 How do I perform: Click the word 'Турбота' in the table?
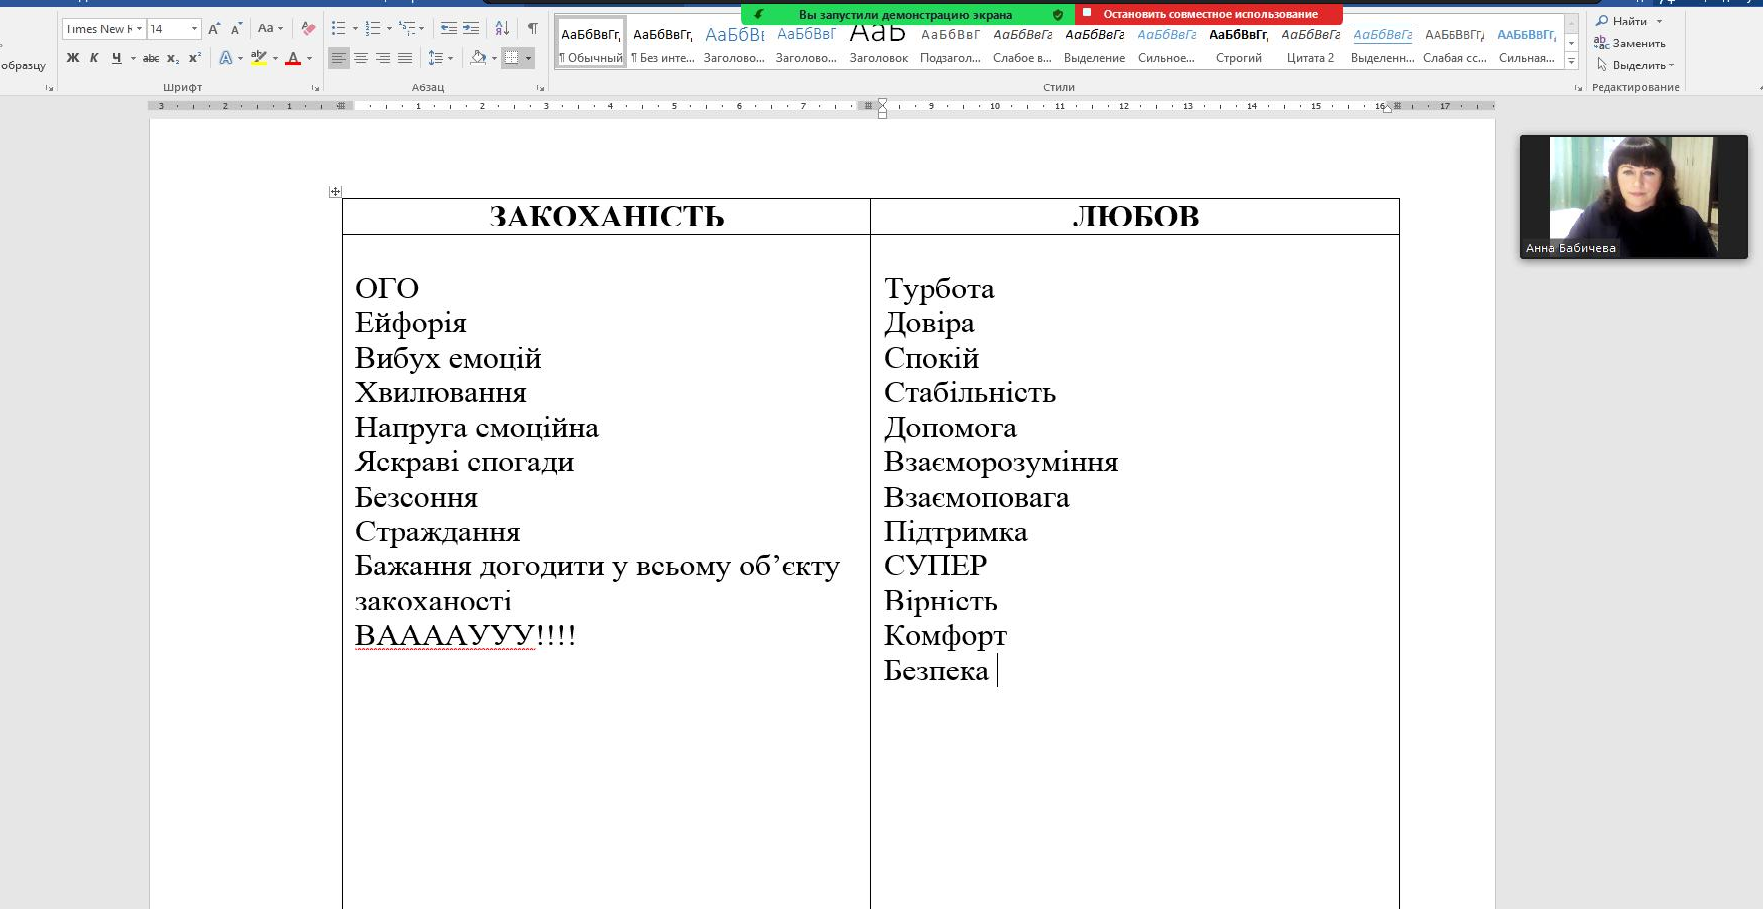click(x=939, y=289)
